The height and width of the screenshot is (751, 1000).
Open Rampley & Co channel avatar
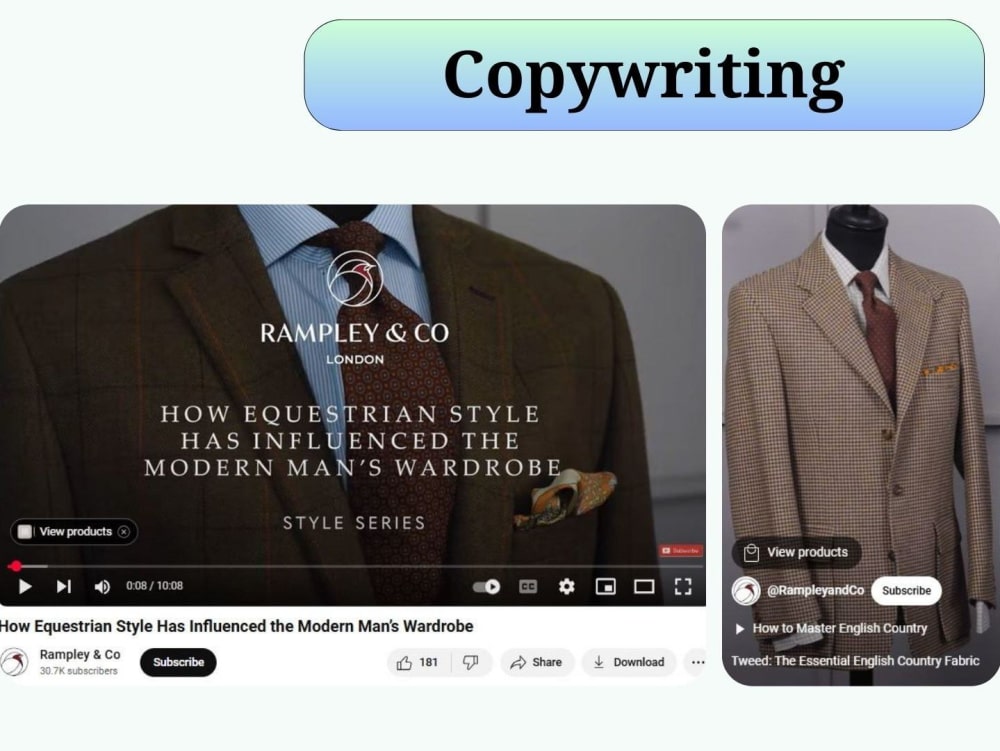point(14,662)
